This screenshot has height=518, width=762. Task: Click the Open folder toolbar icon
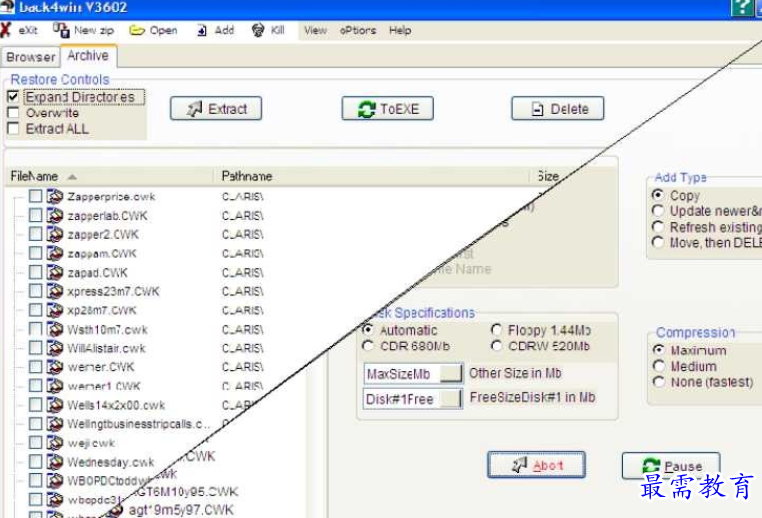click(137, 30)
